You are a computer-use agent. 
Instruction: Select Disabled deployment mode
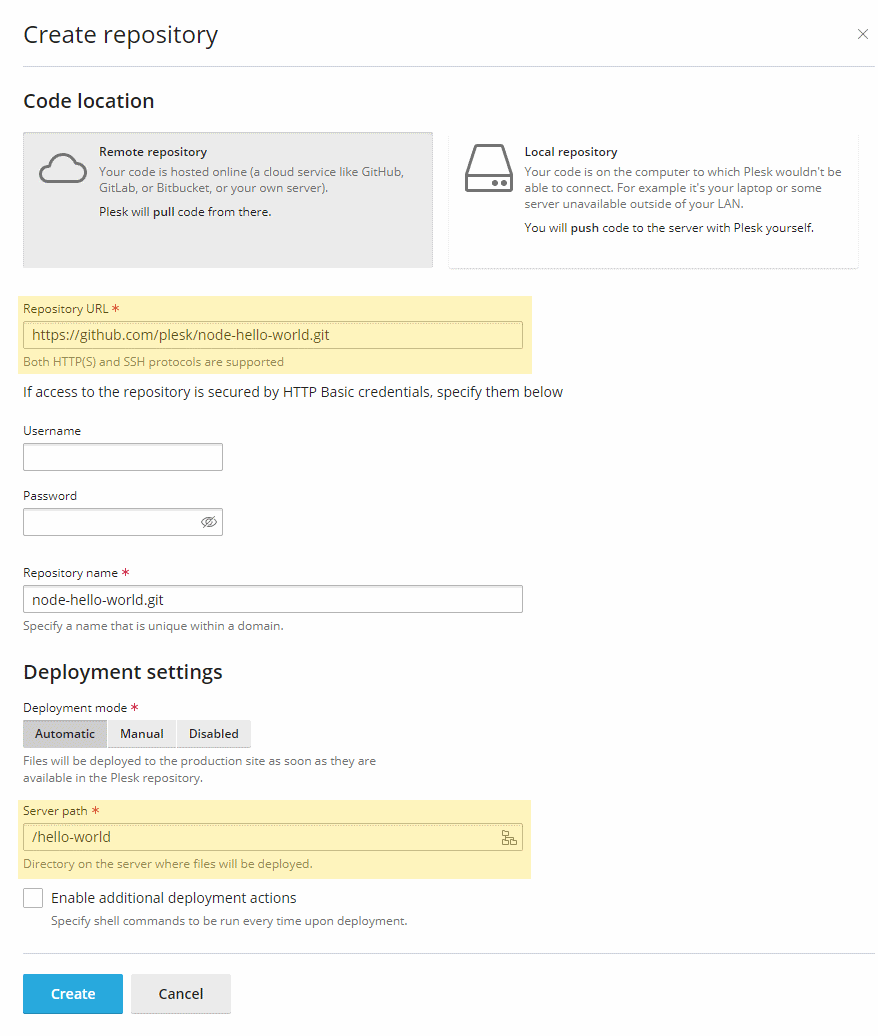213,734
